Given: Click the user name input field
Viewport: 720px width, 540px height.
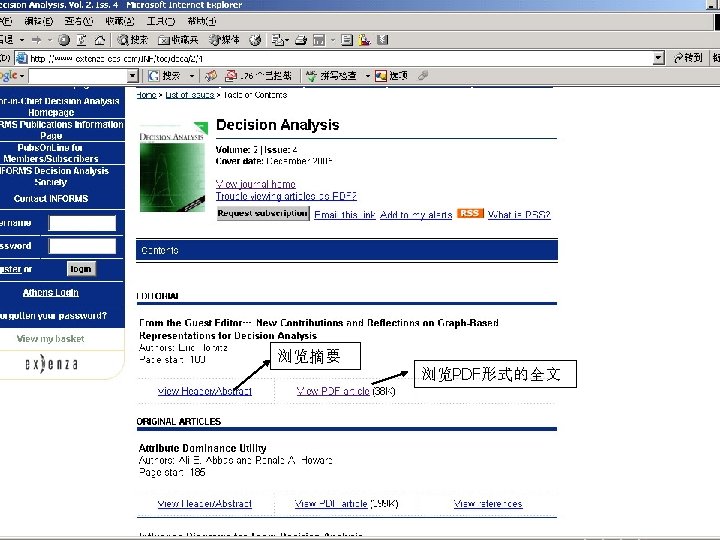Looking at the screenshot, I should coord(82,223).
